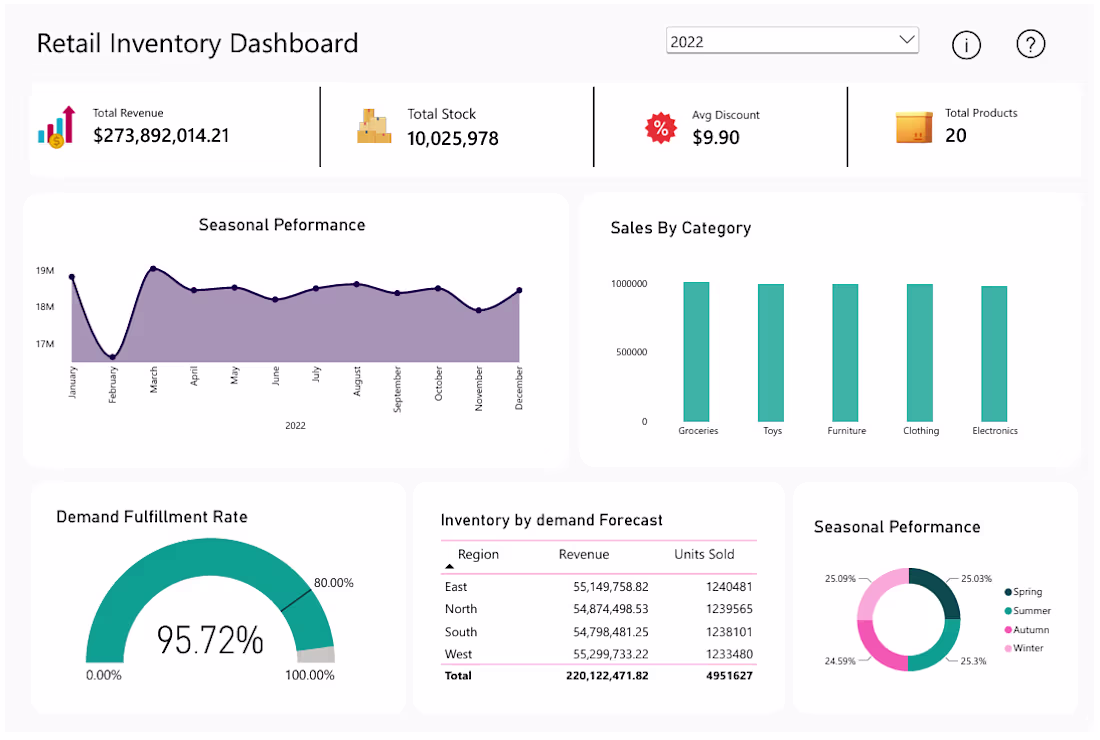Screen dimensions: 1100x740
Task: Sort table by Revenue column header
Action: click(584, 554)
